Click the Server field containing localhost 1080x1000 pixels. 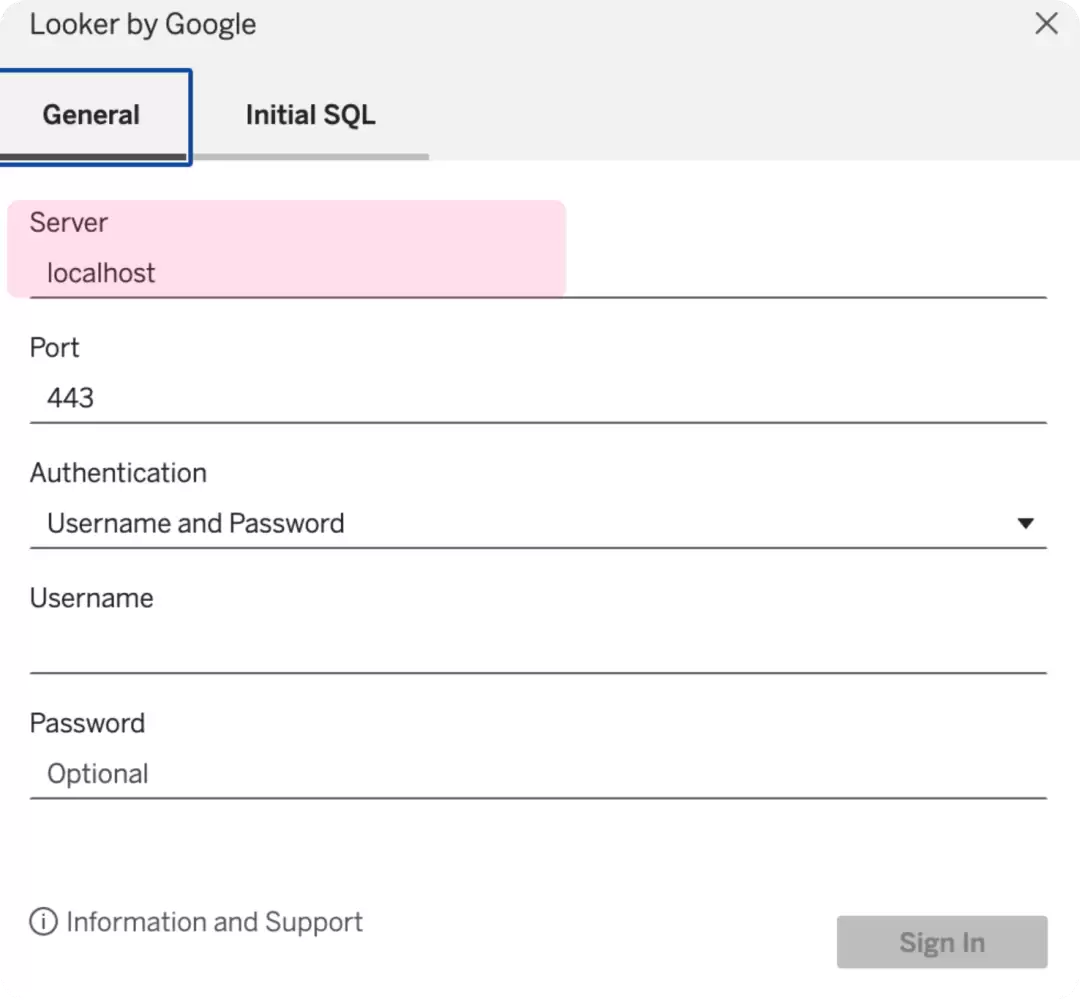point(538,273)
